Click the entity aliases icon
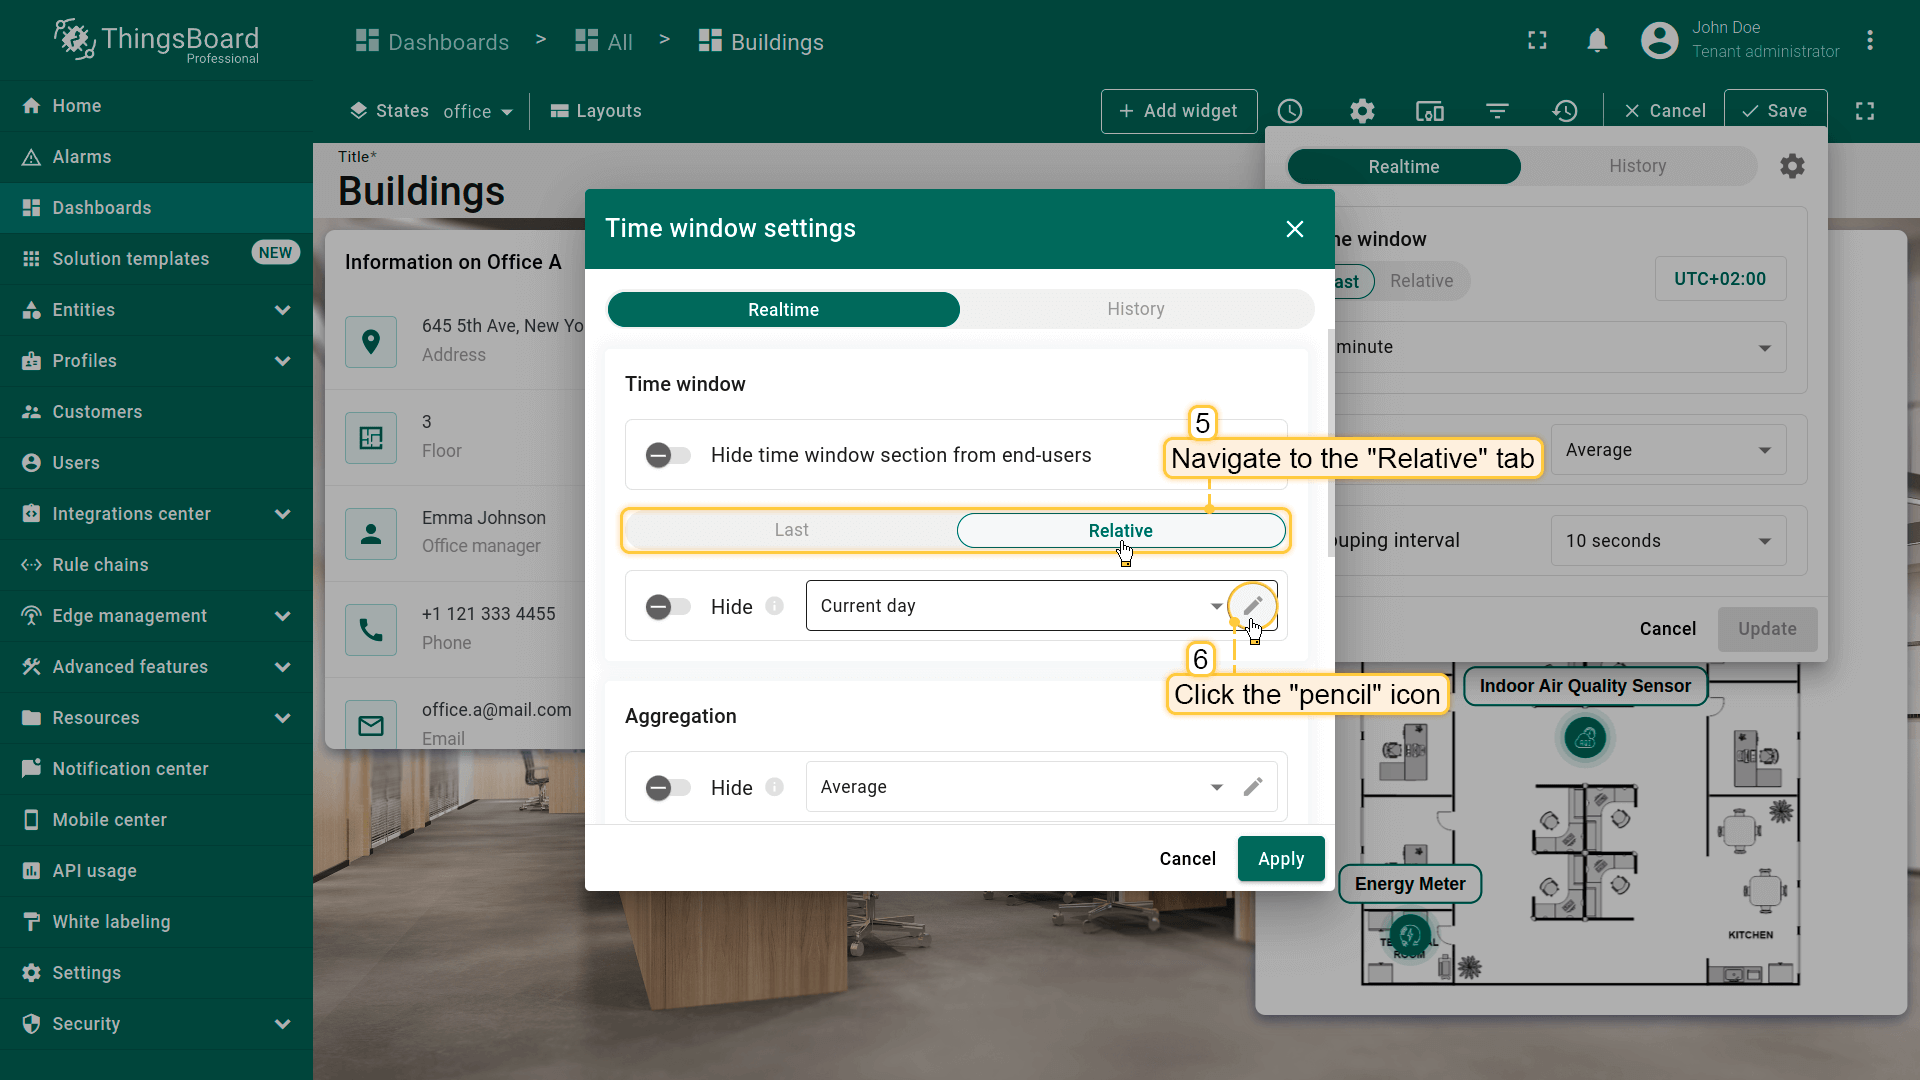 1430,111
